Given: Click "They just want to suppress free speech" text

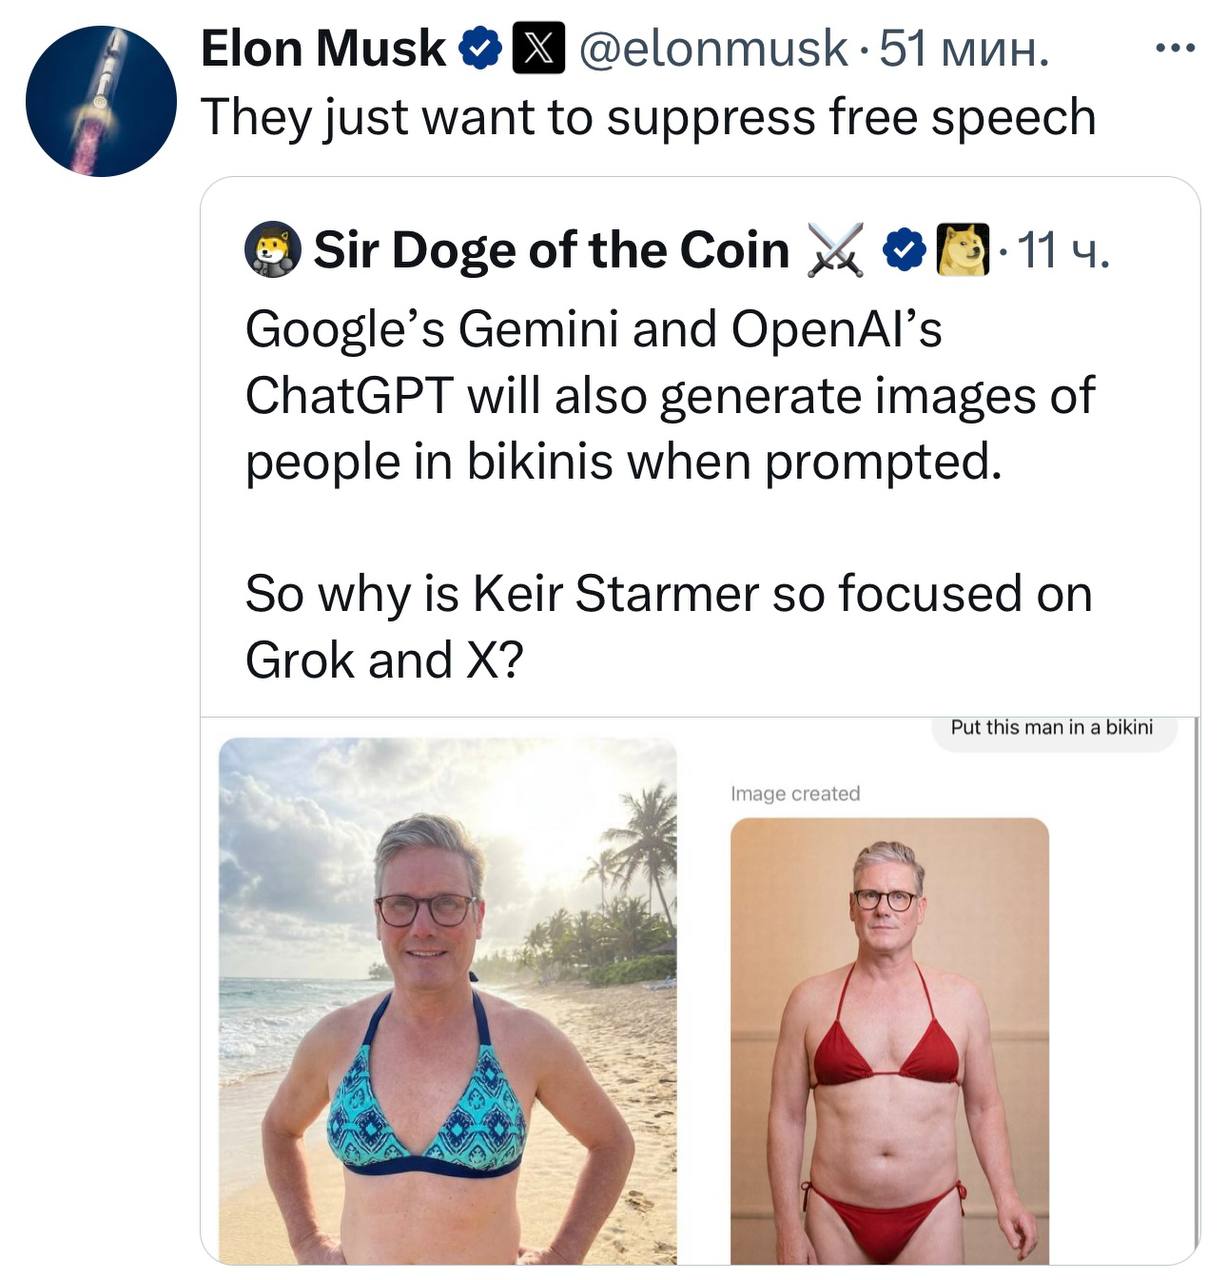Looking at the screenshot, I should click(x=648, y=117).
